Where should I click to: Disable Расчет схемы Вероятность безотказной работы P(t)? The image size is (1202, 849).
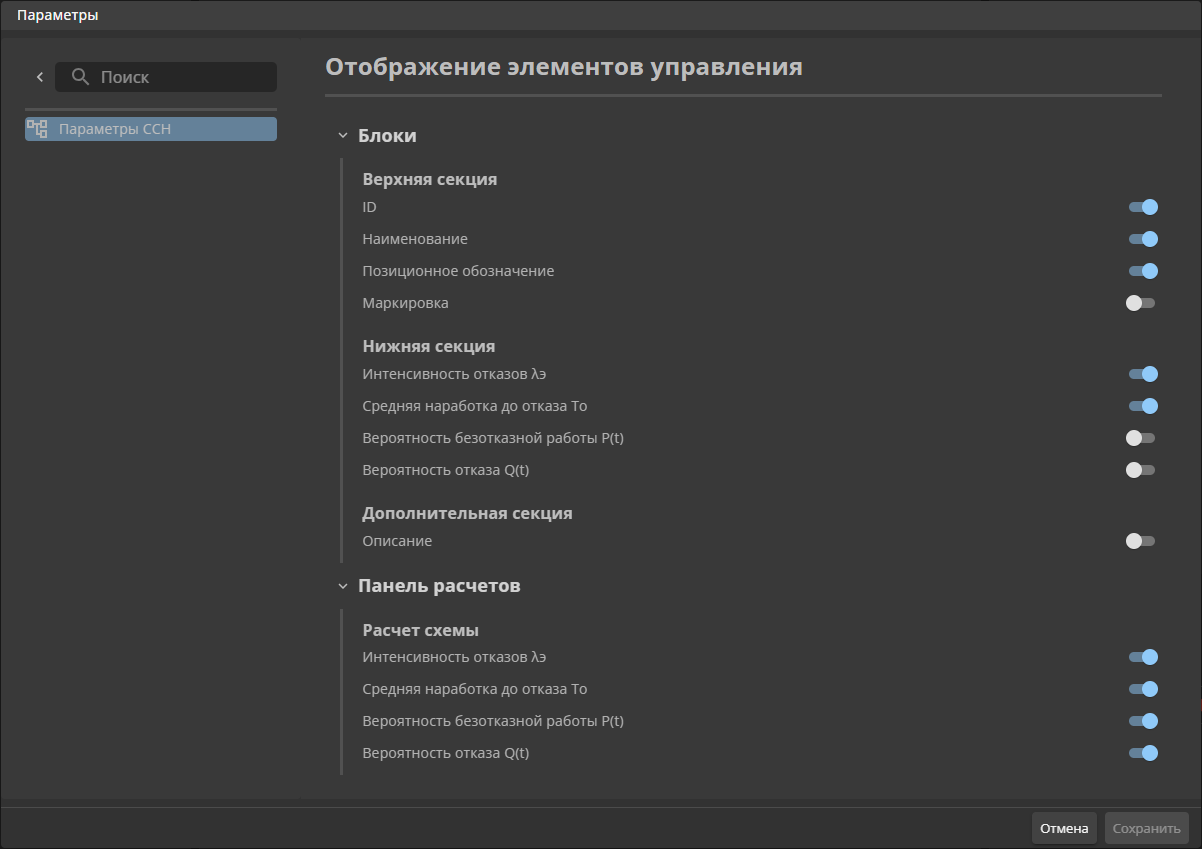[1143, 721]
